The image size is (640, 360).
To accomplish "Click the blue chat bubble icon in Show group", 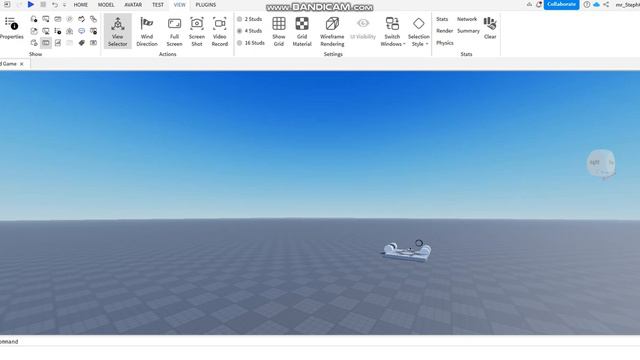I will click(82, 31).
